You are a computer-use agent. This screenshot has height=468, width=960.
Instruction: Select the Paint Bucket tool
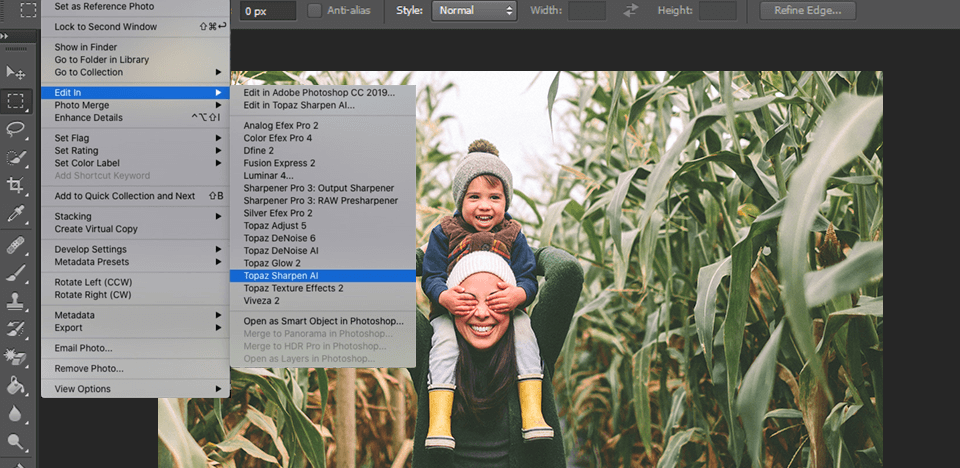pyautogui.click(x=15, y=386)
